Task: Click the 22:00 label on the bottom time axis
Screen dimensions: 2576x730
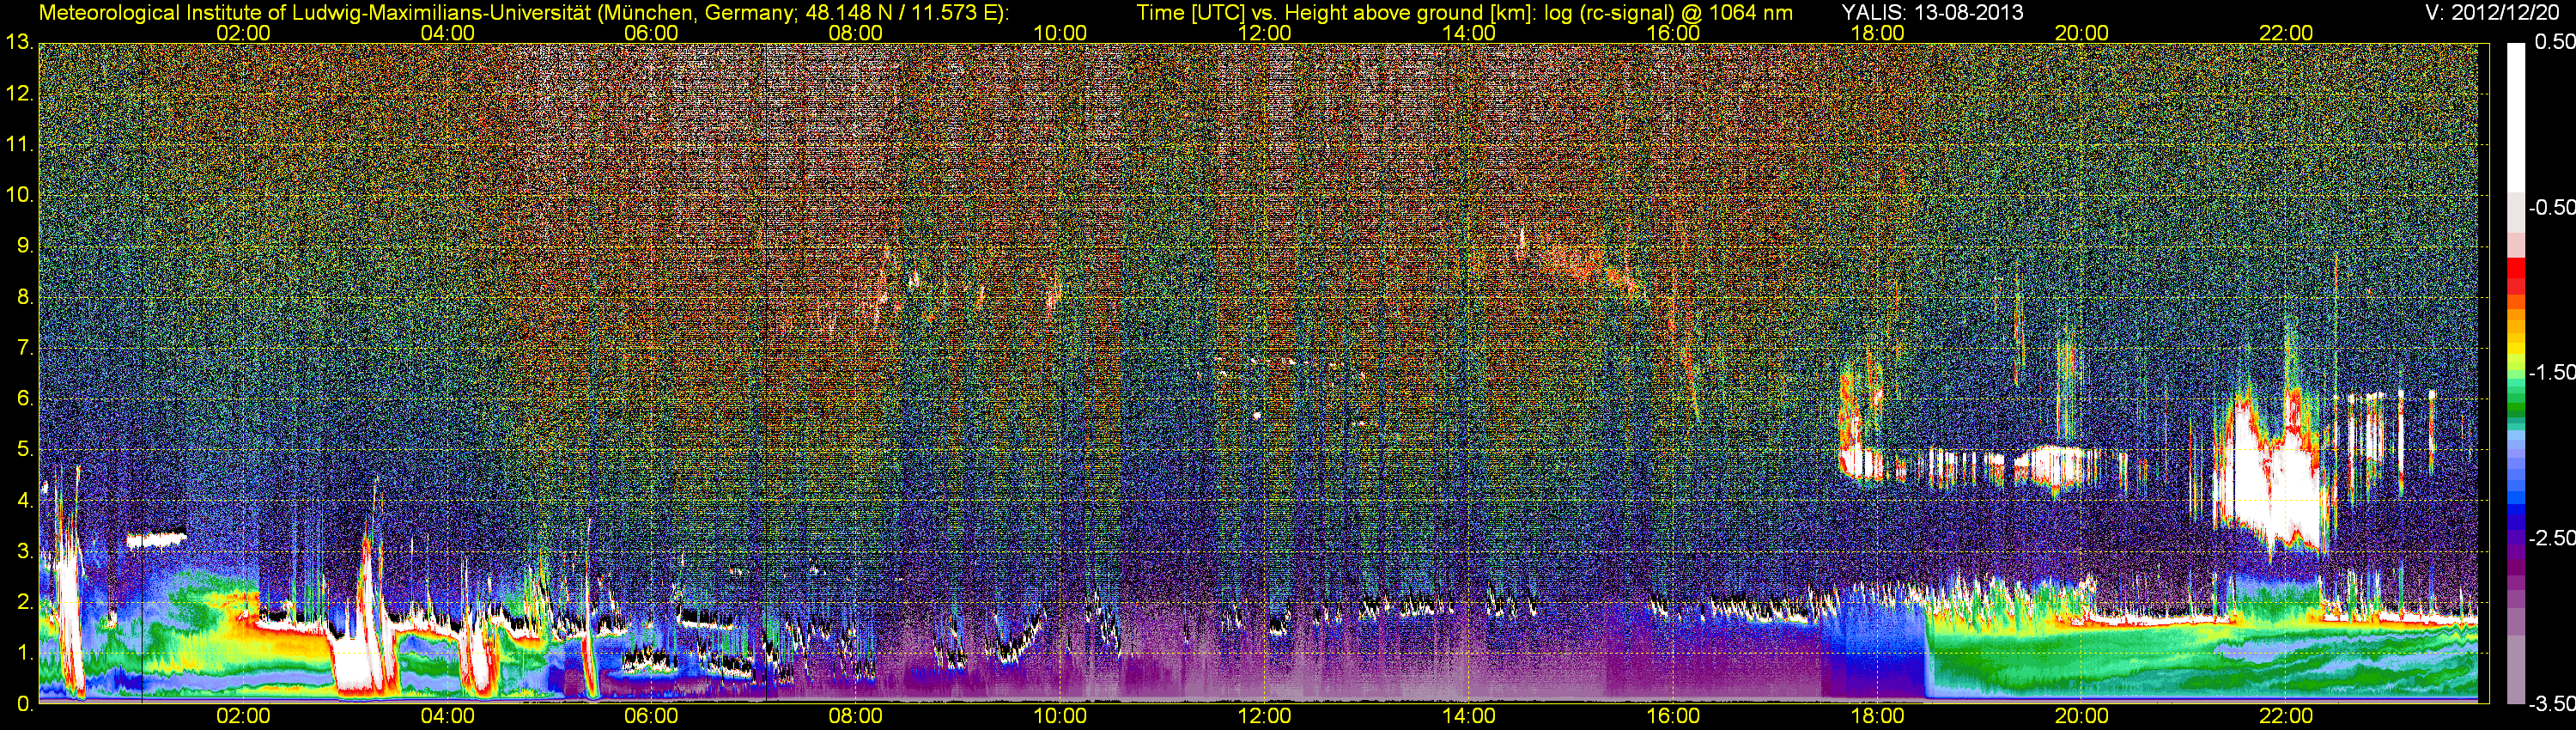Action: [x=2286, y=716]
